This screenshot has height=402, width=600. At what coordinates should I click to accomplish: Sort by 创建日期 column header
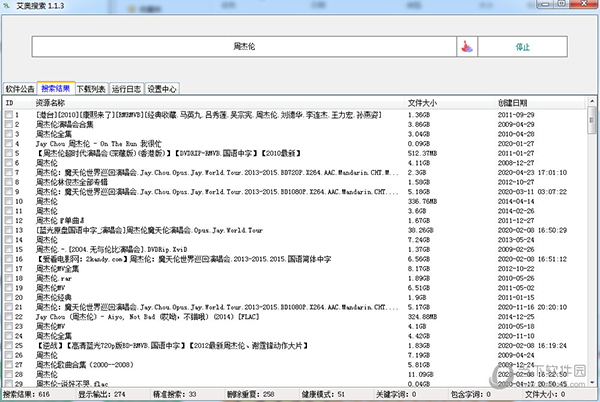pyautogui.click(x=540, y=103)
